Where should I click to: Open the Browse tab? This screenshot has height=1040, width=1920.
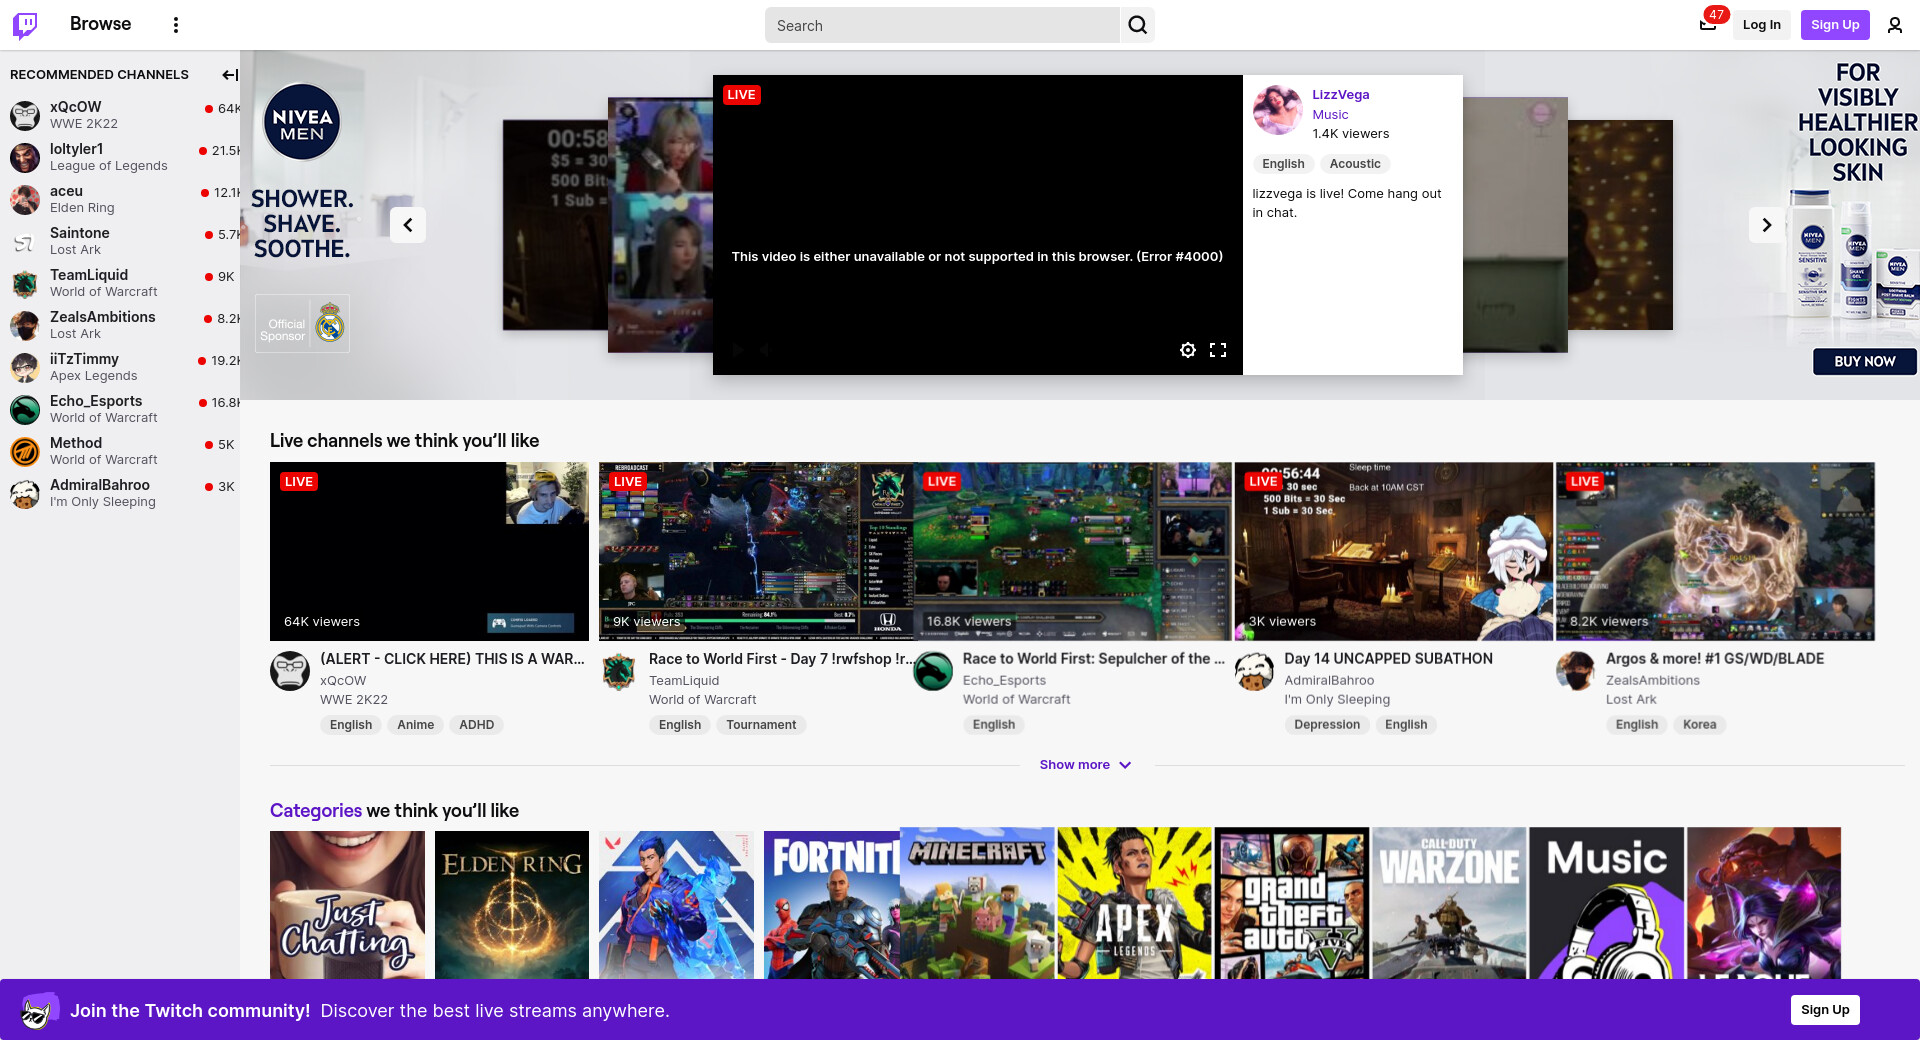point(100,24)
